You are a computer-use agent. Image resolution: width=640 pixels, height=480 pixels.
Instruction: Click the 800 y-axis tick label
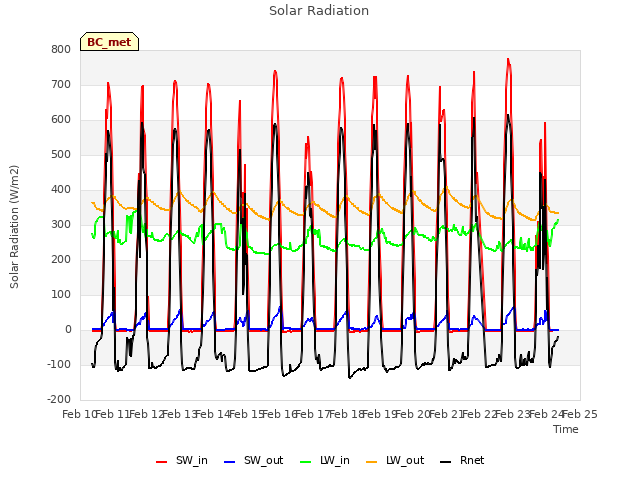61,50
